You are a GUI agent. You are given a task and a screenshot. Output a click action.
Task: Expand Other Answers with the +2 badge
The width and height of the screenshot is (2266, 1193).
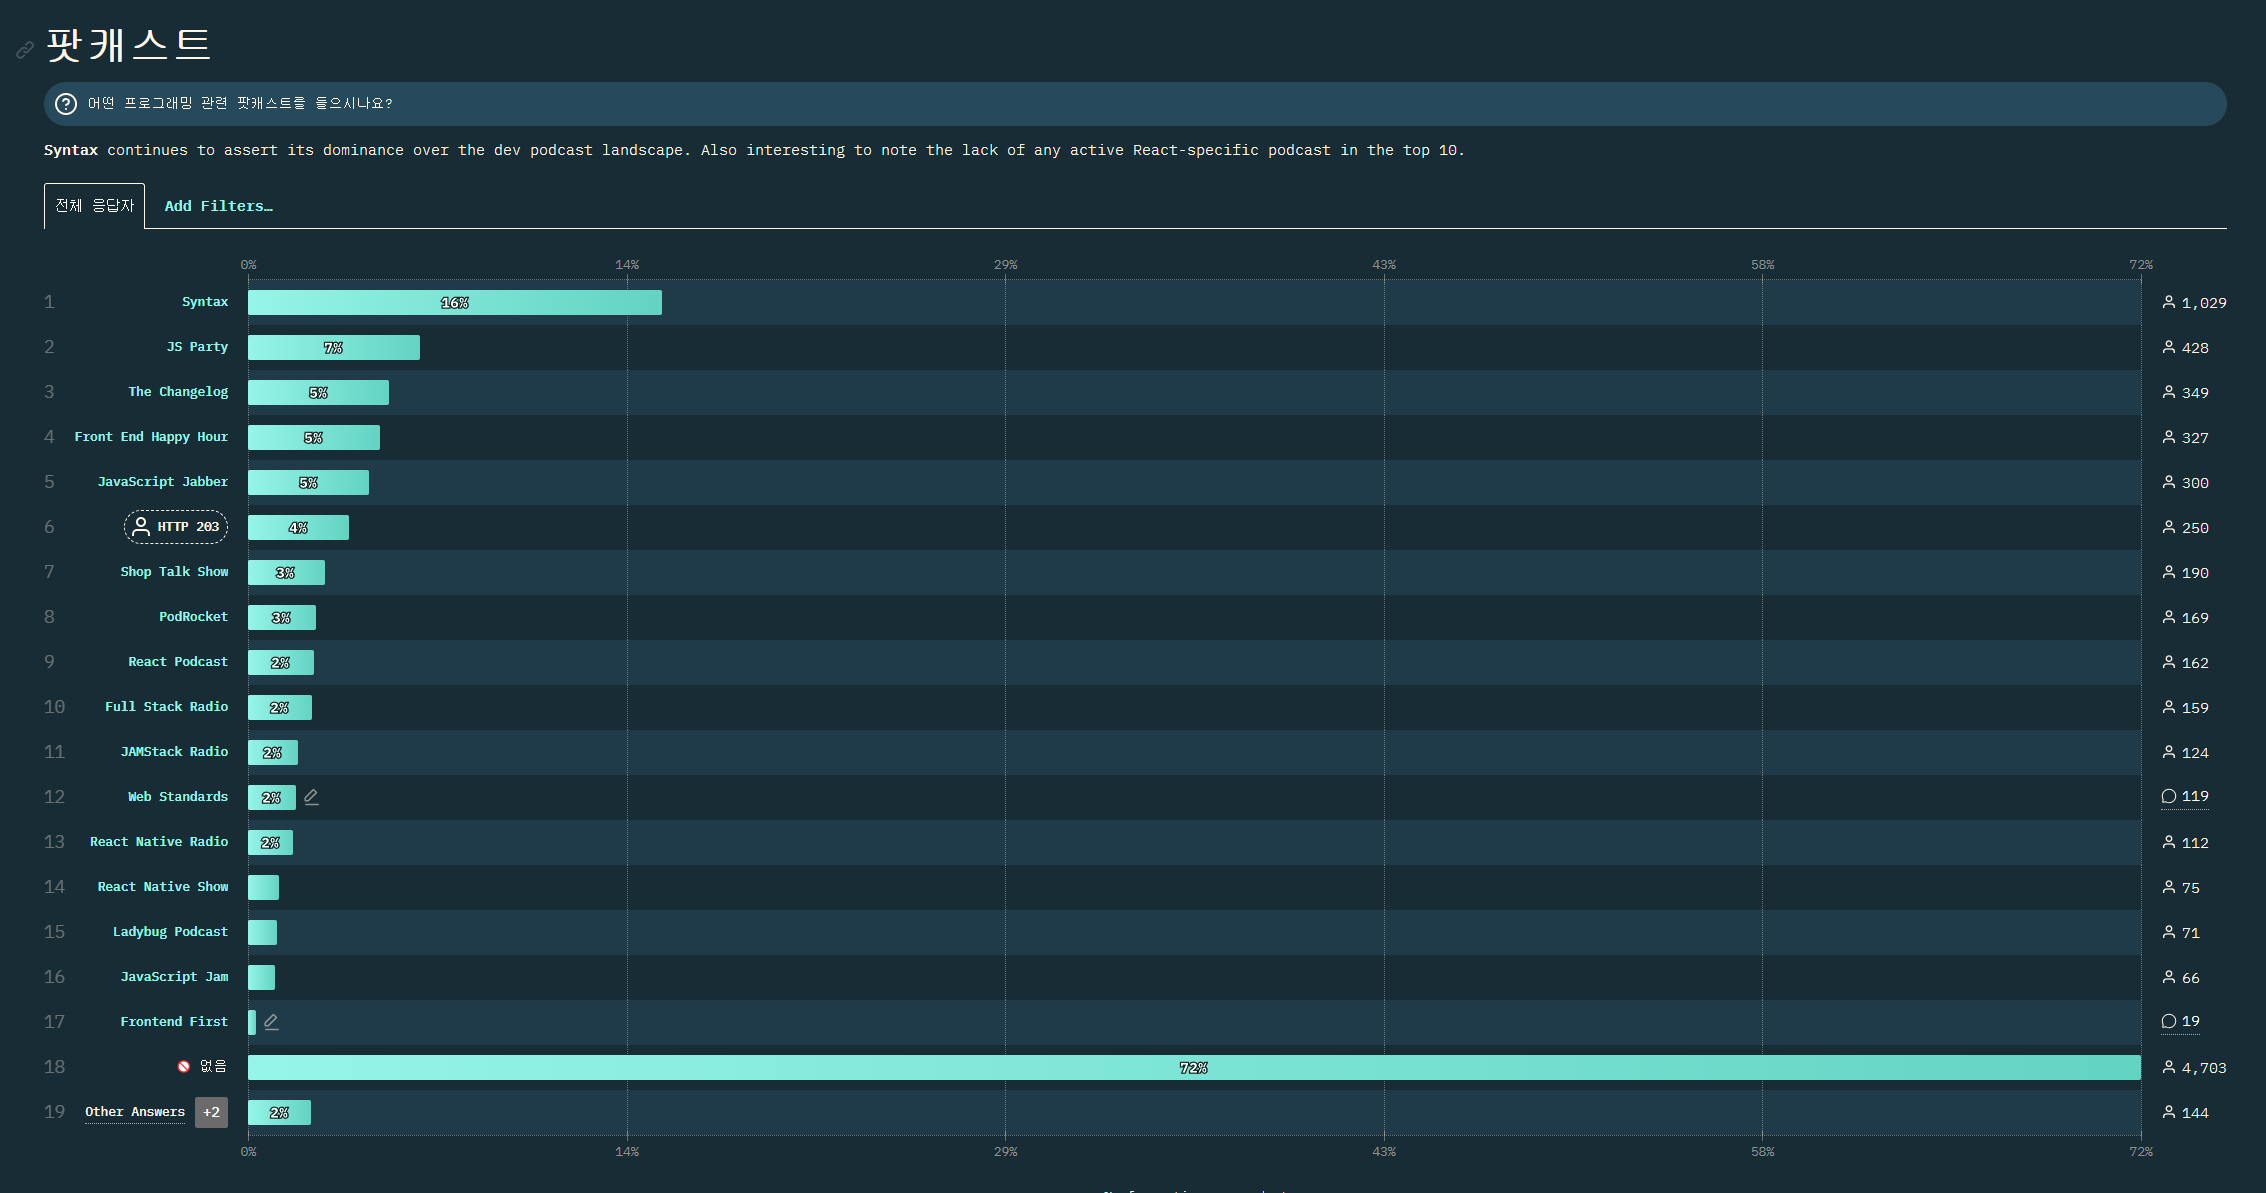[x=211, y=1112]
